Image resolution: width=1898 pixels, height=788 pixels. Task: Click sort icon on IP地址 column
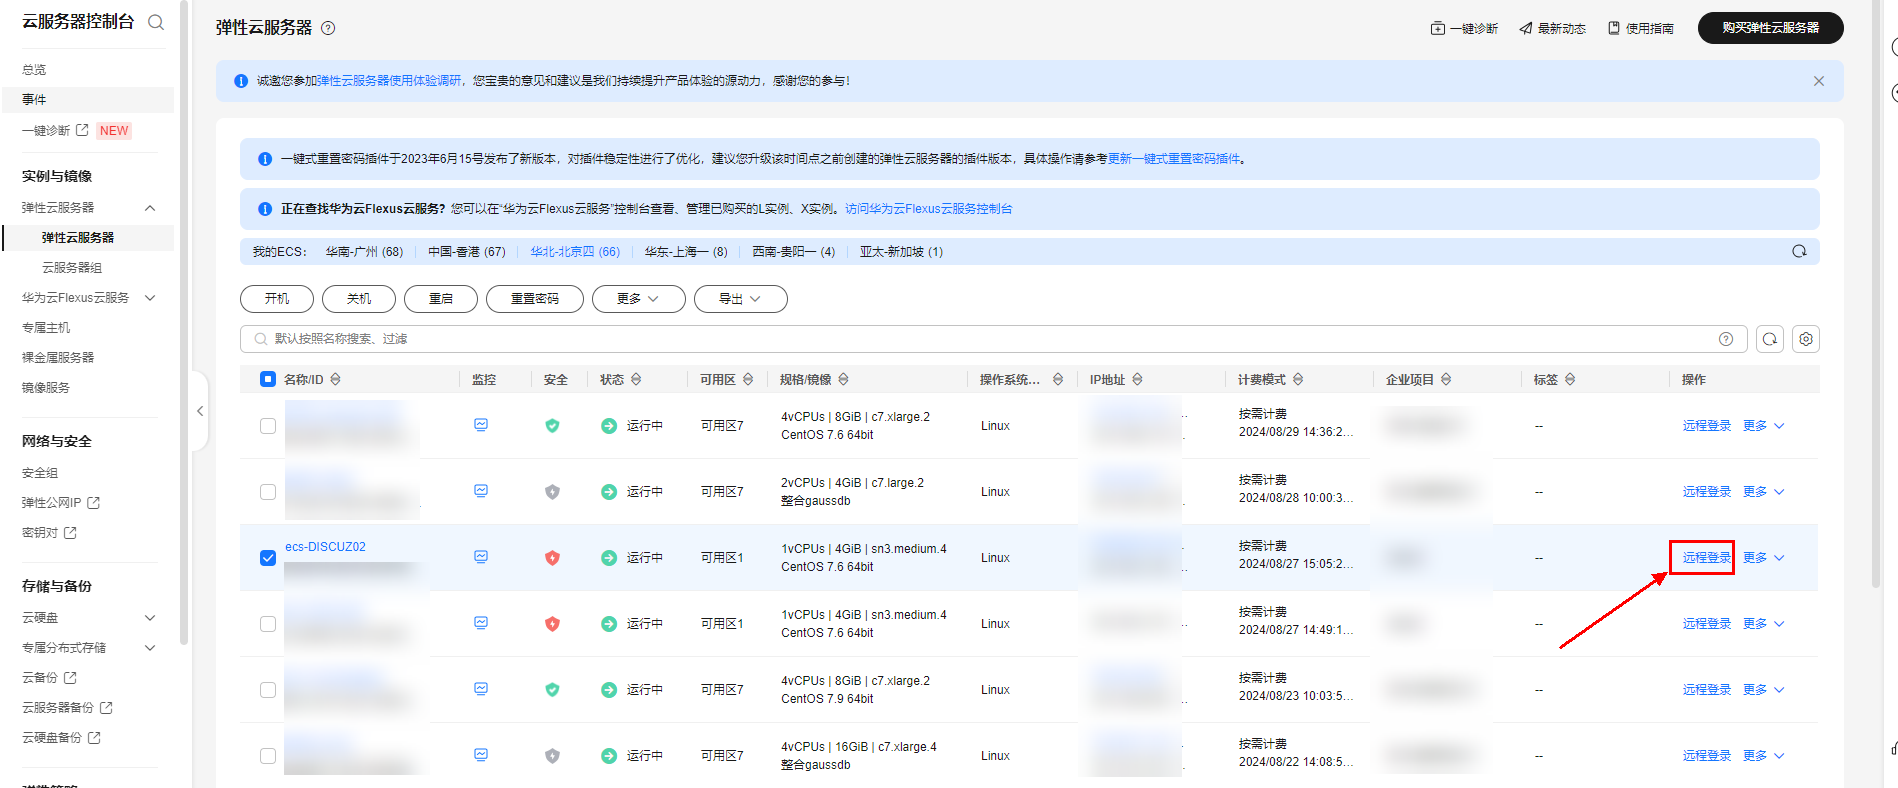tap(1138, 380)
